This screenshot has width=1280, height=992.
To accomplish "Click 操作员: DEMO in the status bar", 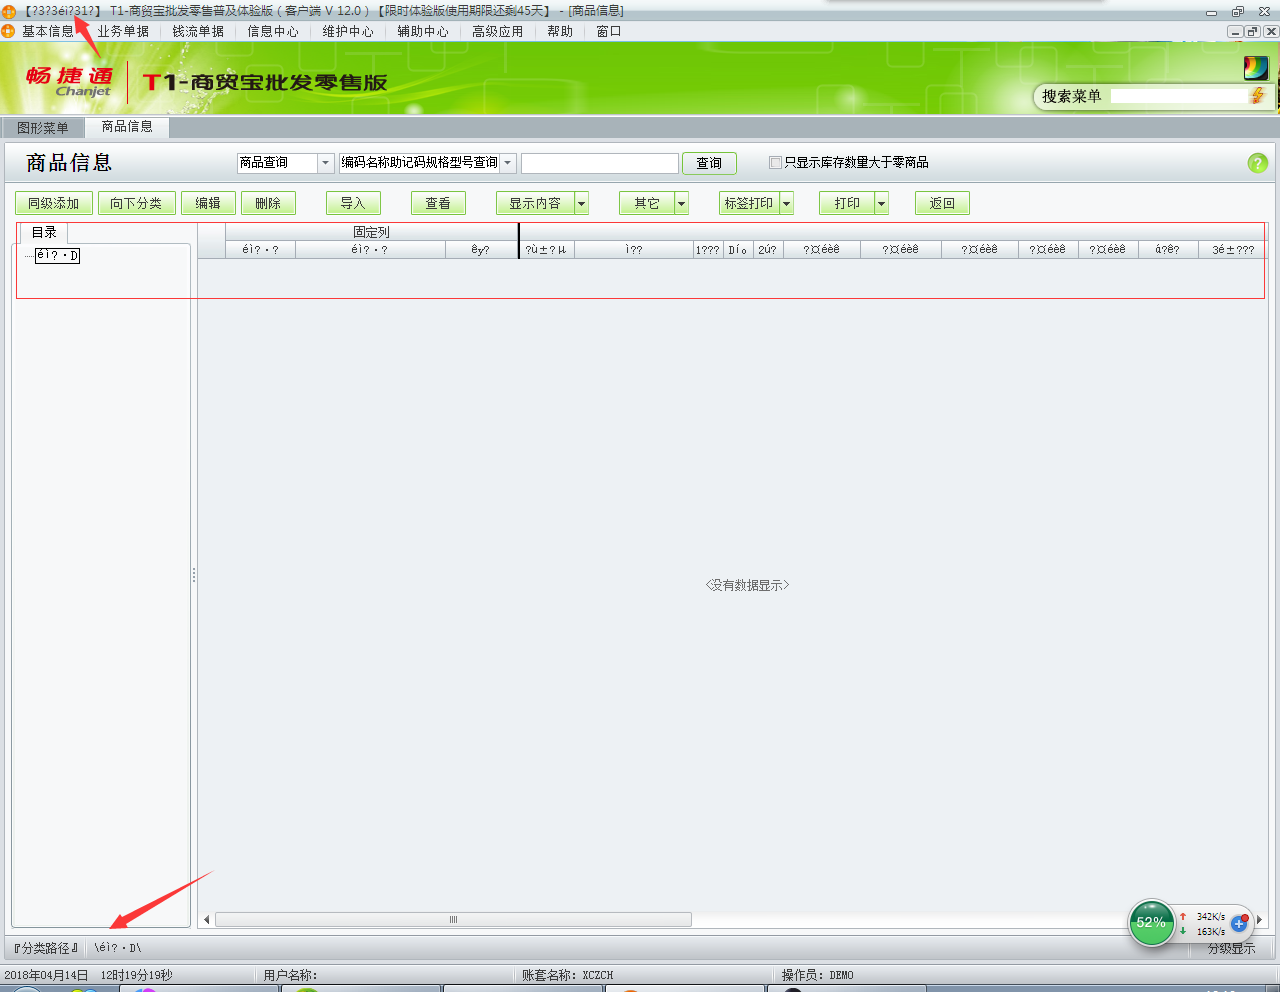I will pyautogui.click(x=817, y=975).
